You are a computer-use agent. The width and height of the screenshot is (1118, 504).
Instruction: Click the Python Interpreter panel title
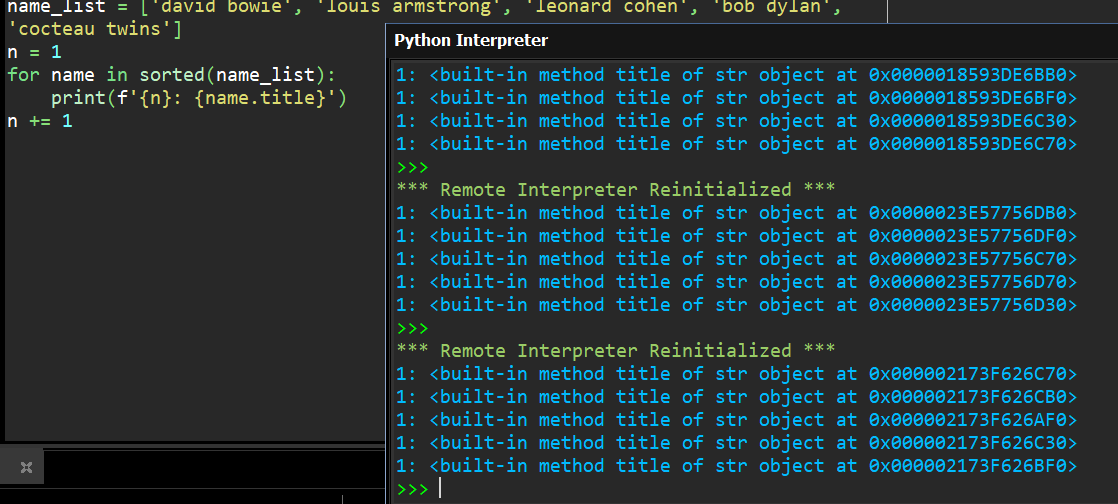(x=470, y=40)
